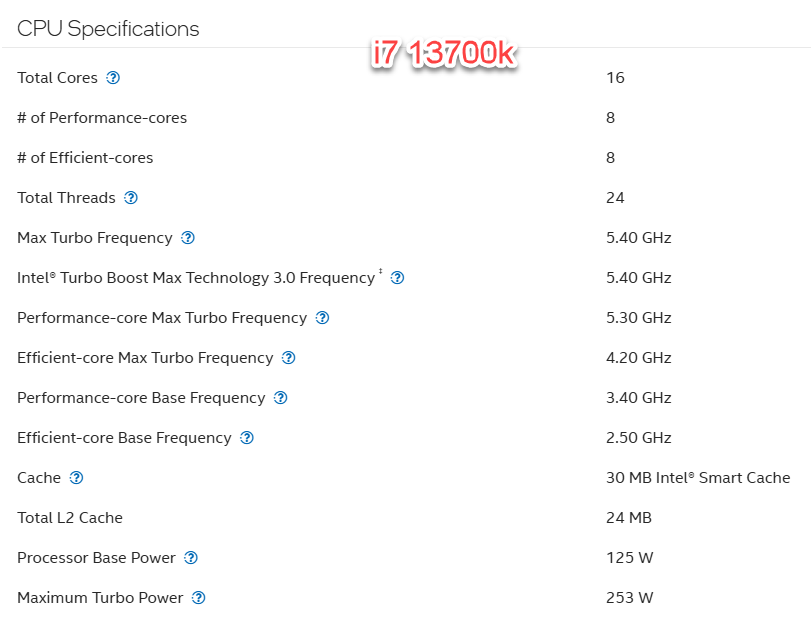The height and width of the screenshot is (629, 811).
Task: Select the Total L2 Cache label
Action: coord(70,518)
